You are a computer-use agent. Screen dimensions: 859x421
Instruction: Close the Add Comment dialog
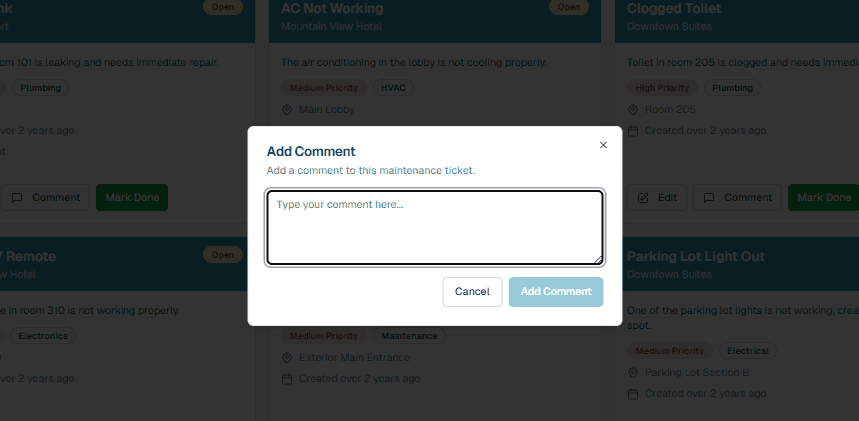pos(603,145)
